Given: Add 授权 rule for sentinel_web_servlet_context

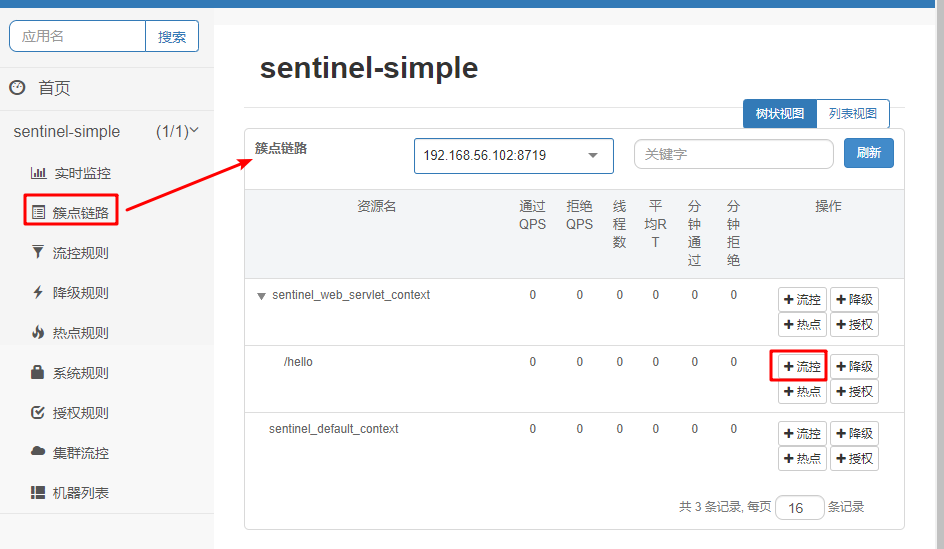Looking at the screenshot, I should 854,324.
